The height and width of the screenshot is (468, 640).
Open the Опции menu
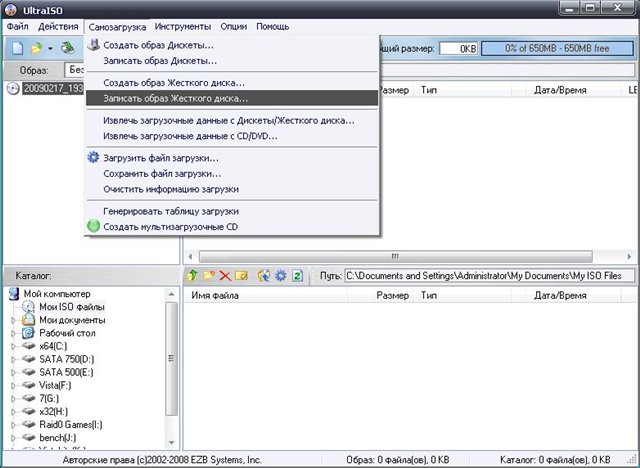(233, 27)
